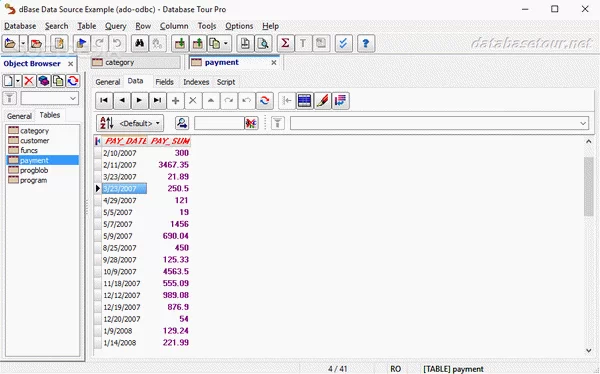Switch to General tab in Object Browser
The width and height of the screenshot is (600, 374).
click(19, 116)
